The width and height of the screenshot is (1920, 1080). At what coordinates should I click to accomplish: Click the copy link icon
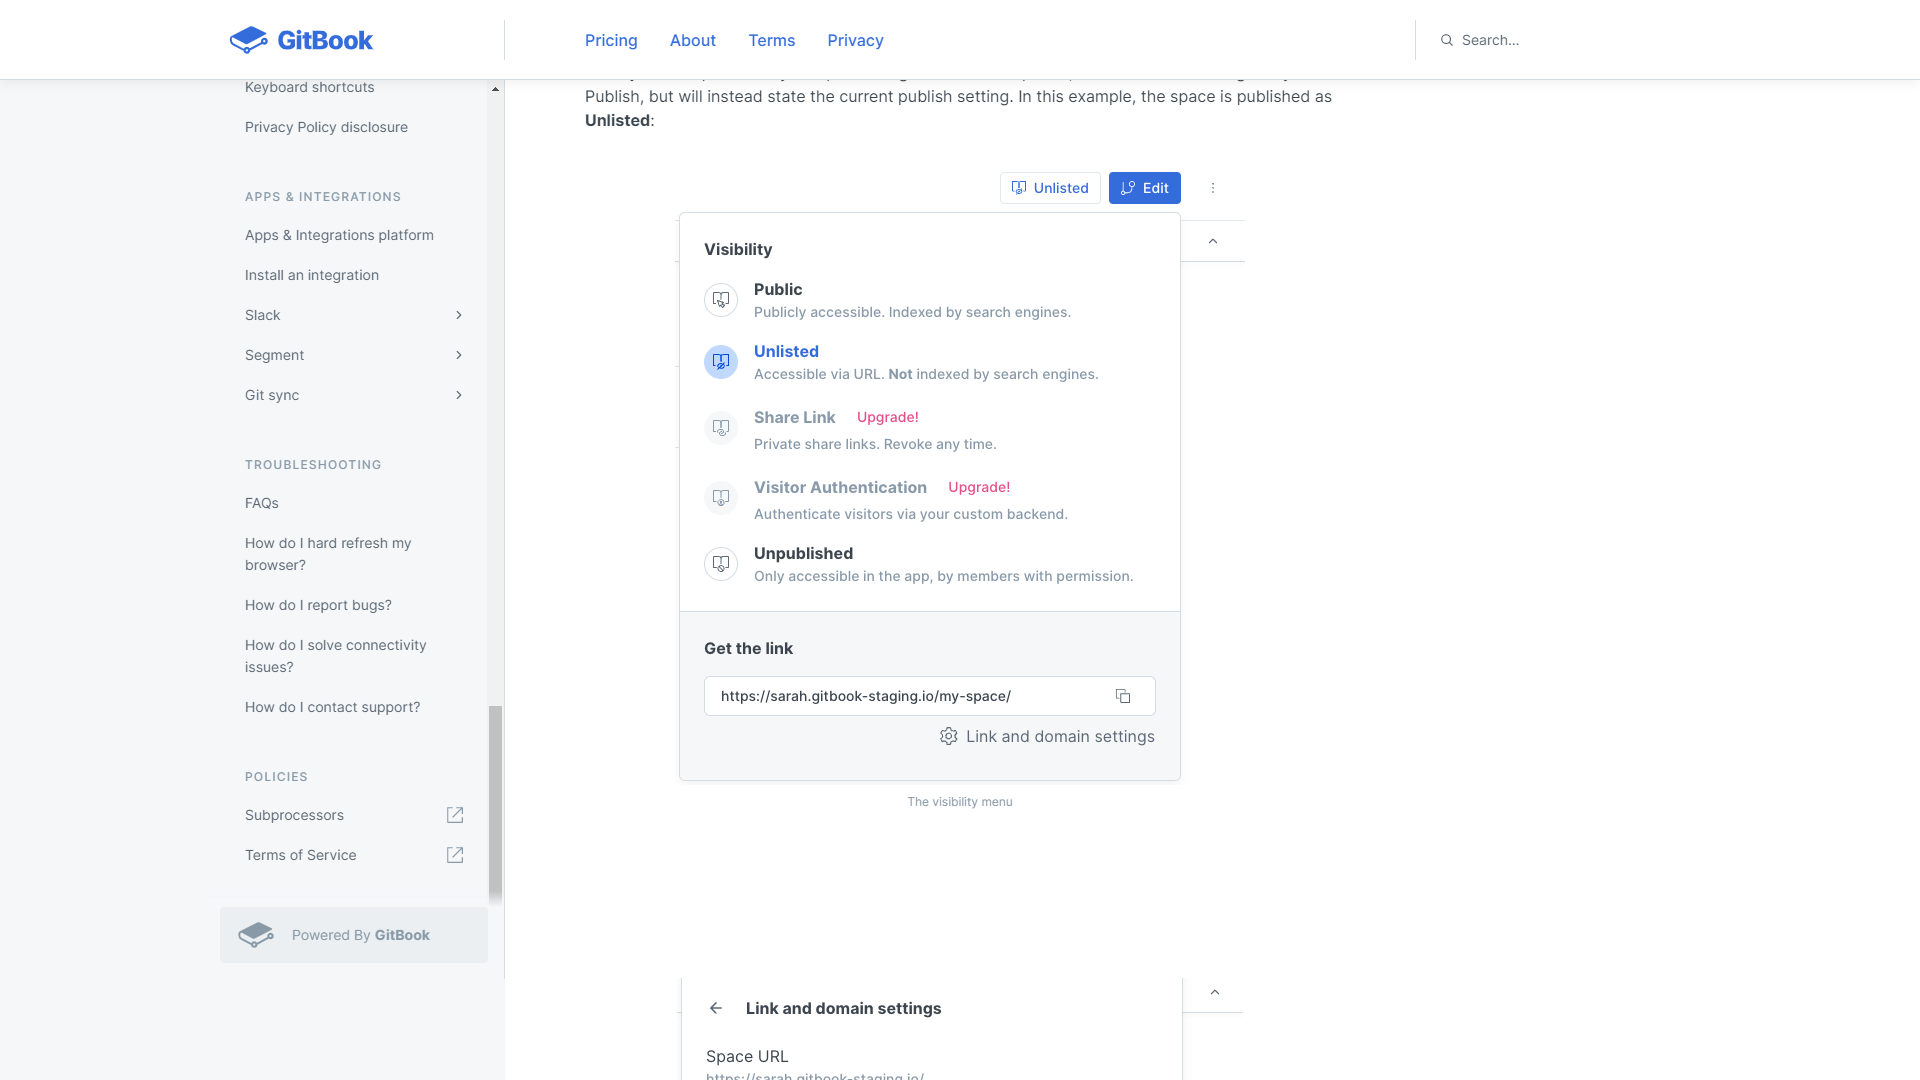pyautogui.click(x=1123, y=696)
